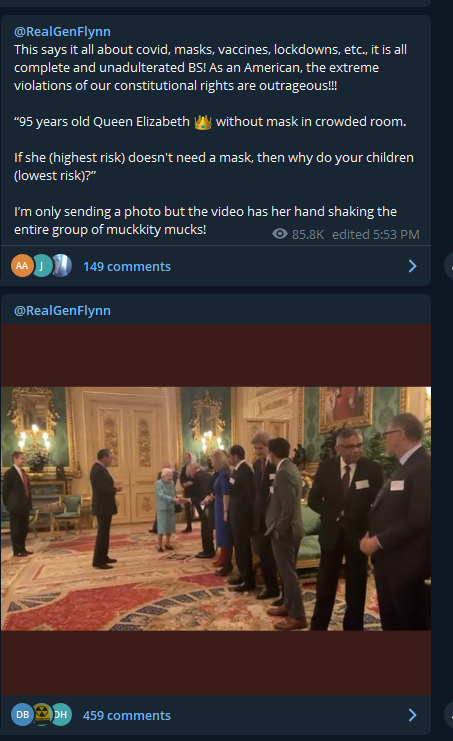Click the eye views icon beside 85.8K

point(280,233)
